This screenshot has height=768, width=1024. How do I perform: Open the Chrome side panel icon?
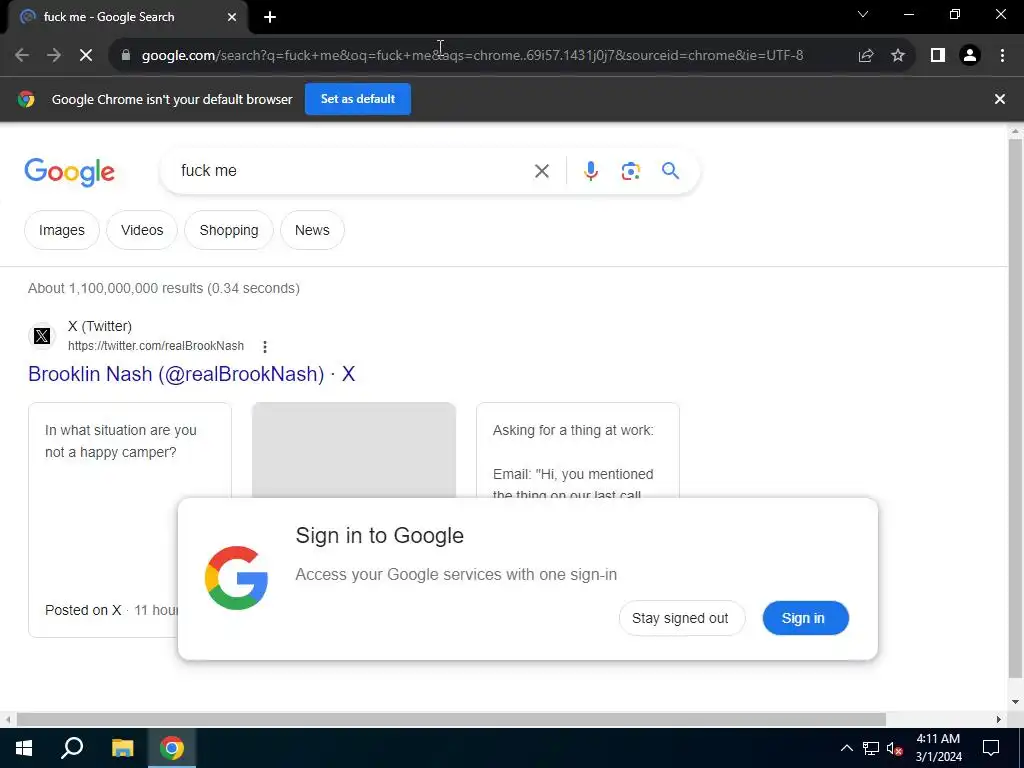[938, 56]
